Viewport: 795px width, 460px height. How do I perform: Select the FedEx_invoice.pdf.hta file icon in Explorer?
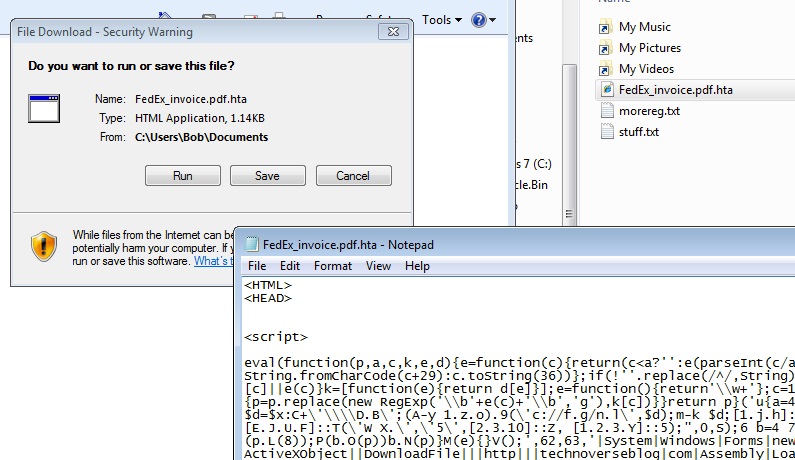pos(606,89)
